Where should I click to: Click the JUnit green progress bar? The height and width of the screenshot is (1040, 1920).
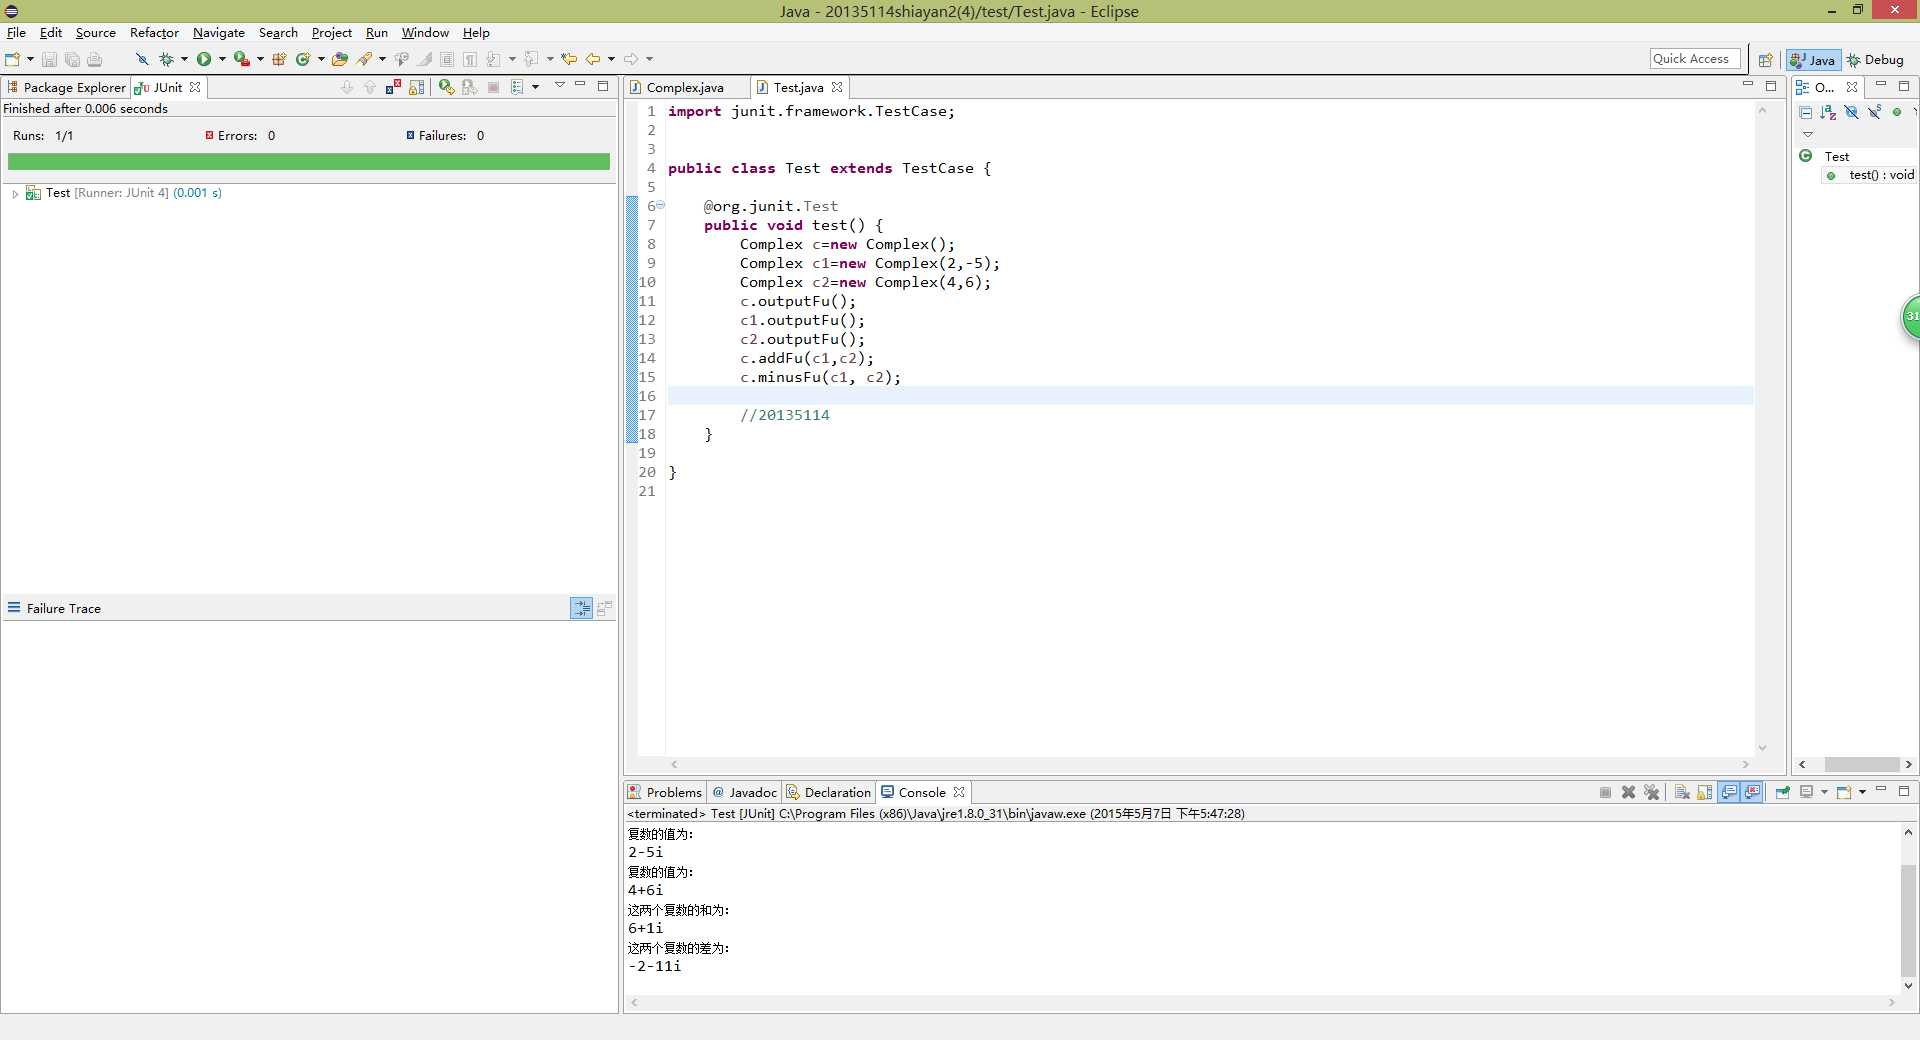click(308, 161)
